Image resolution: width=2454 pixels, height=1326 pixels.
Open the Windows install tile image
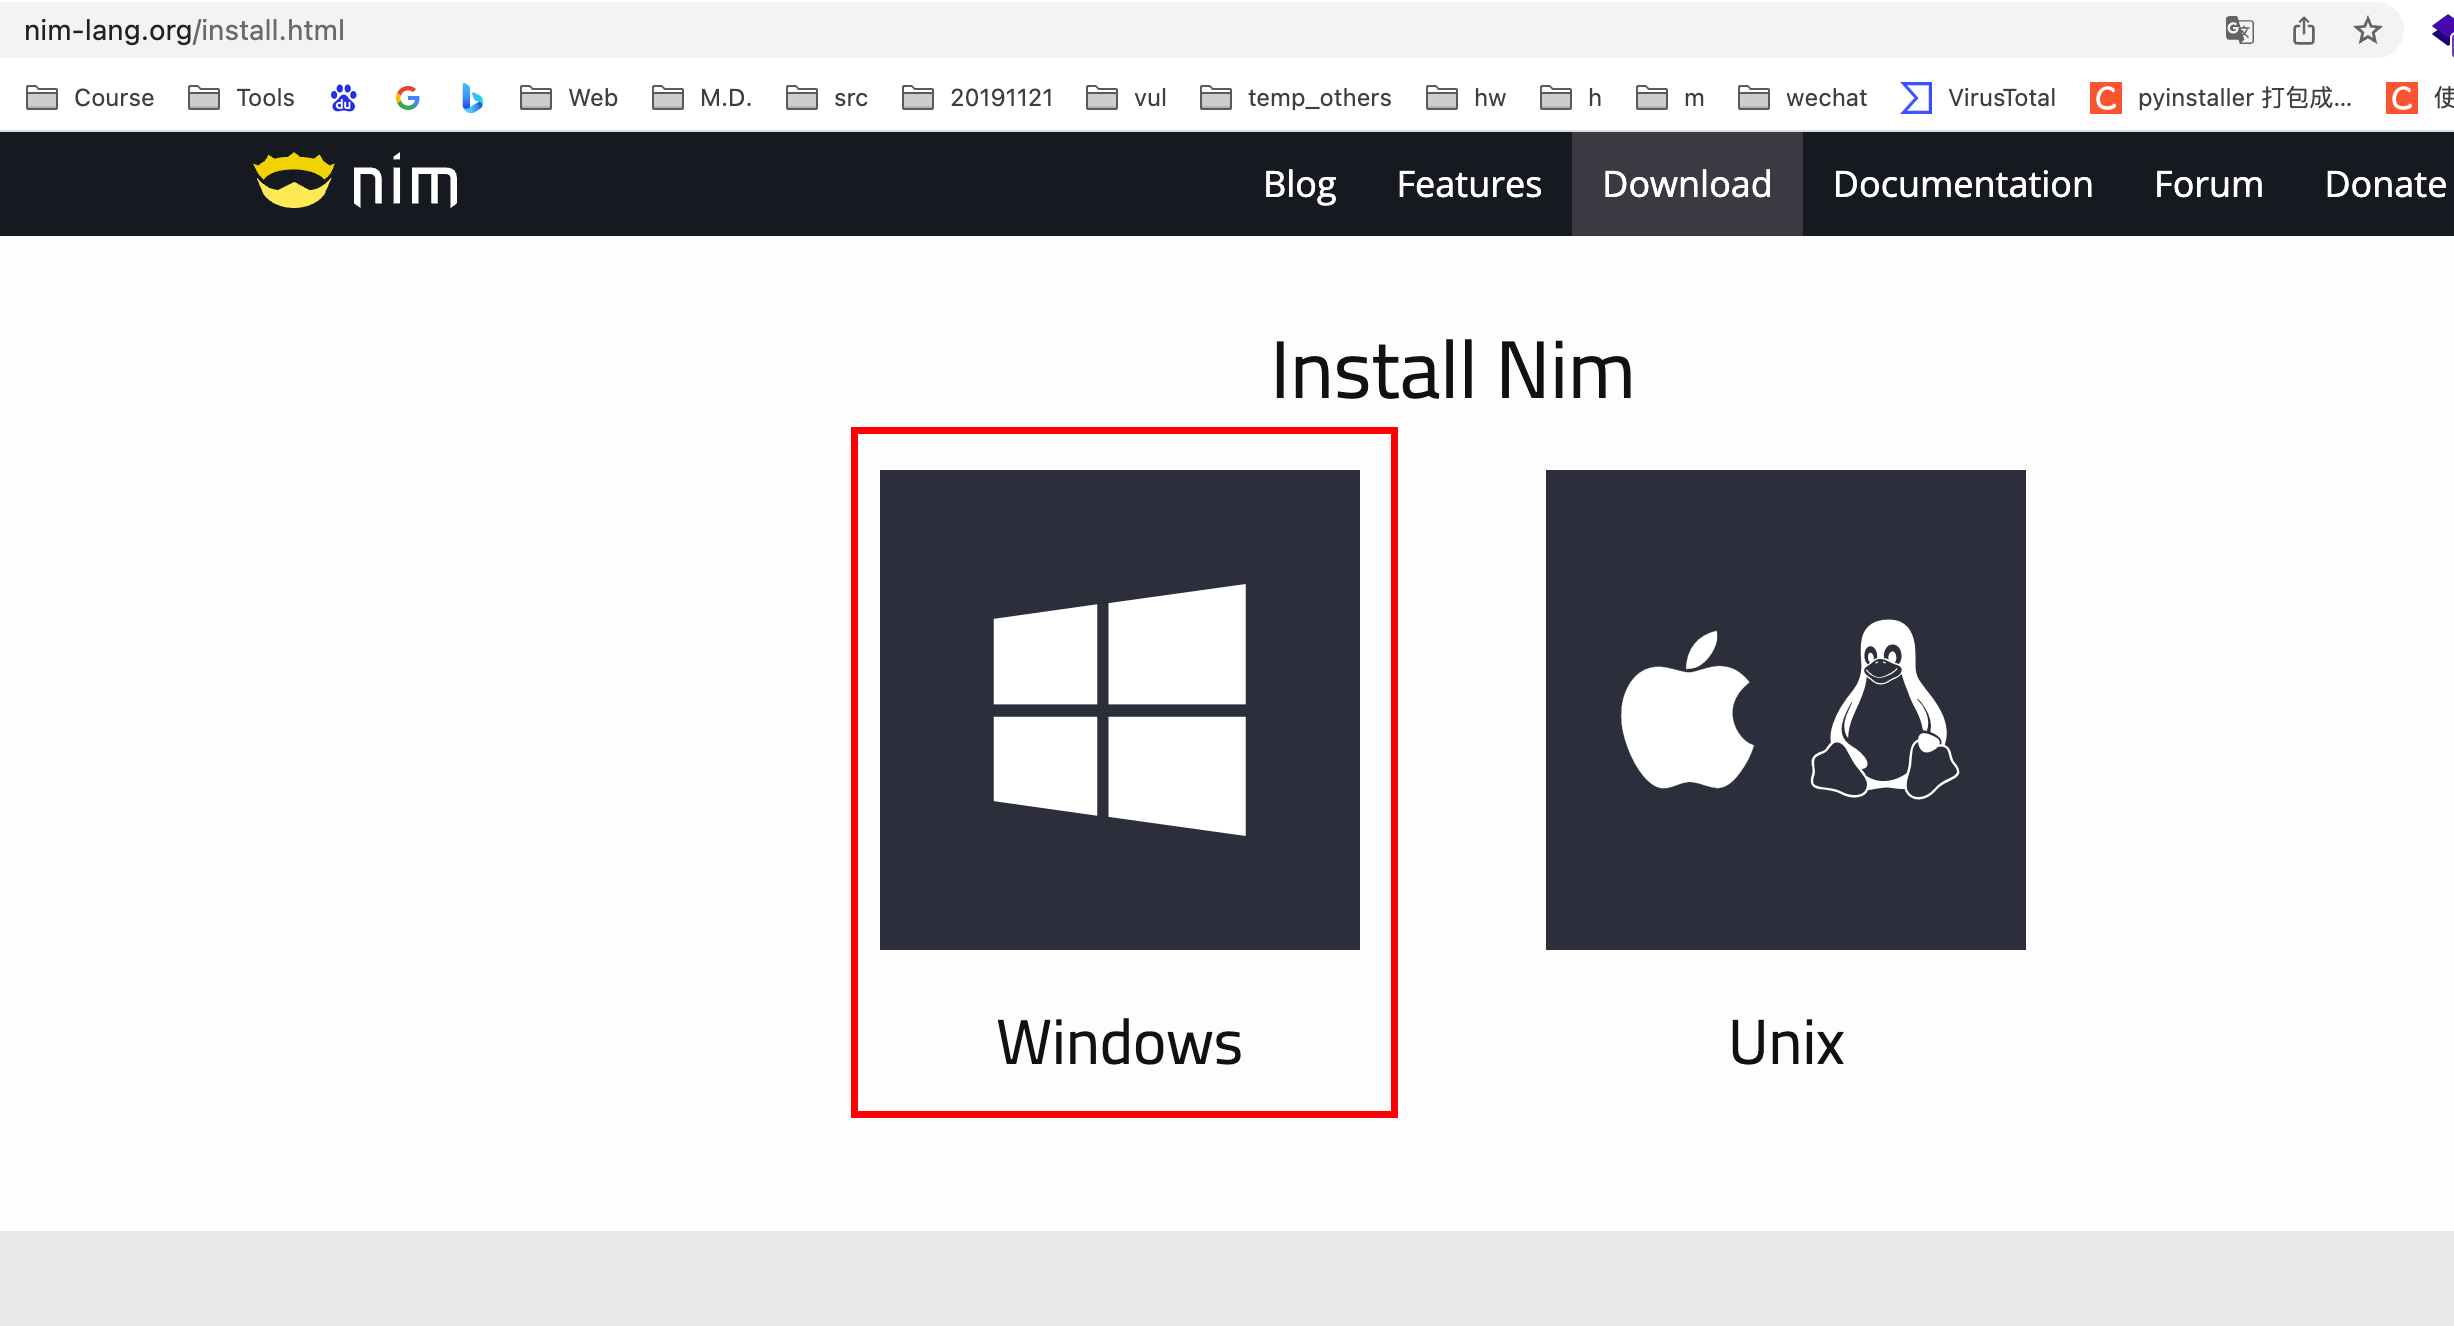(x=1119, y=709)
